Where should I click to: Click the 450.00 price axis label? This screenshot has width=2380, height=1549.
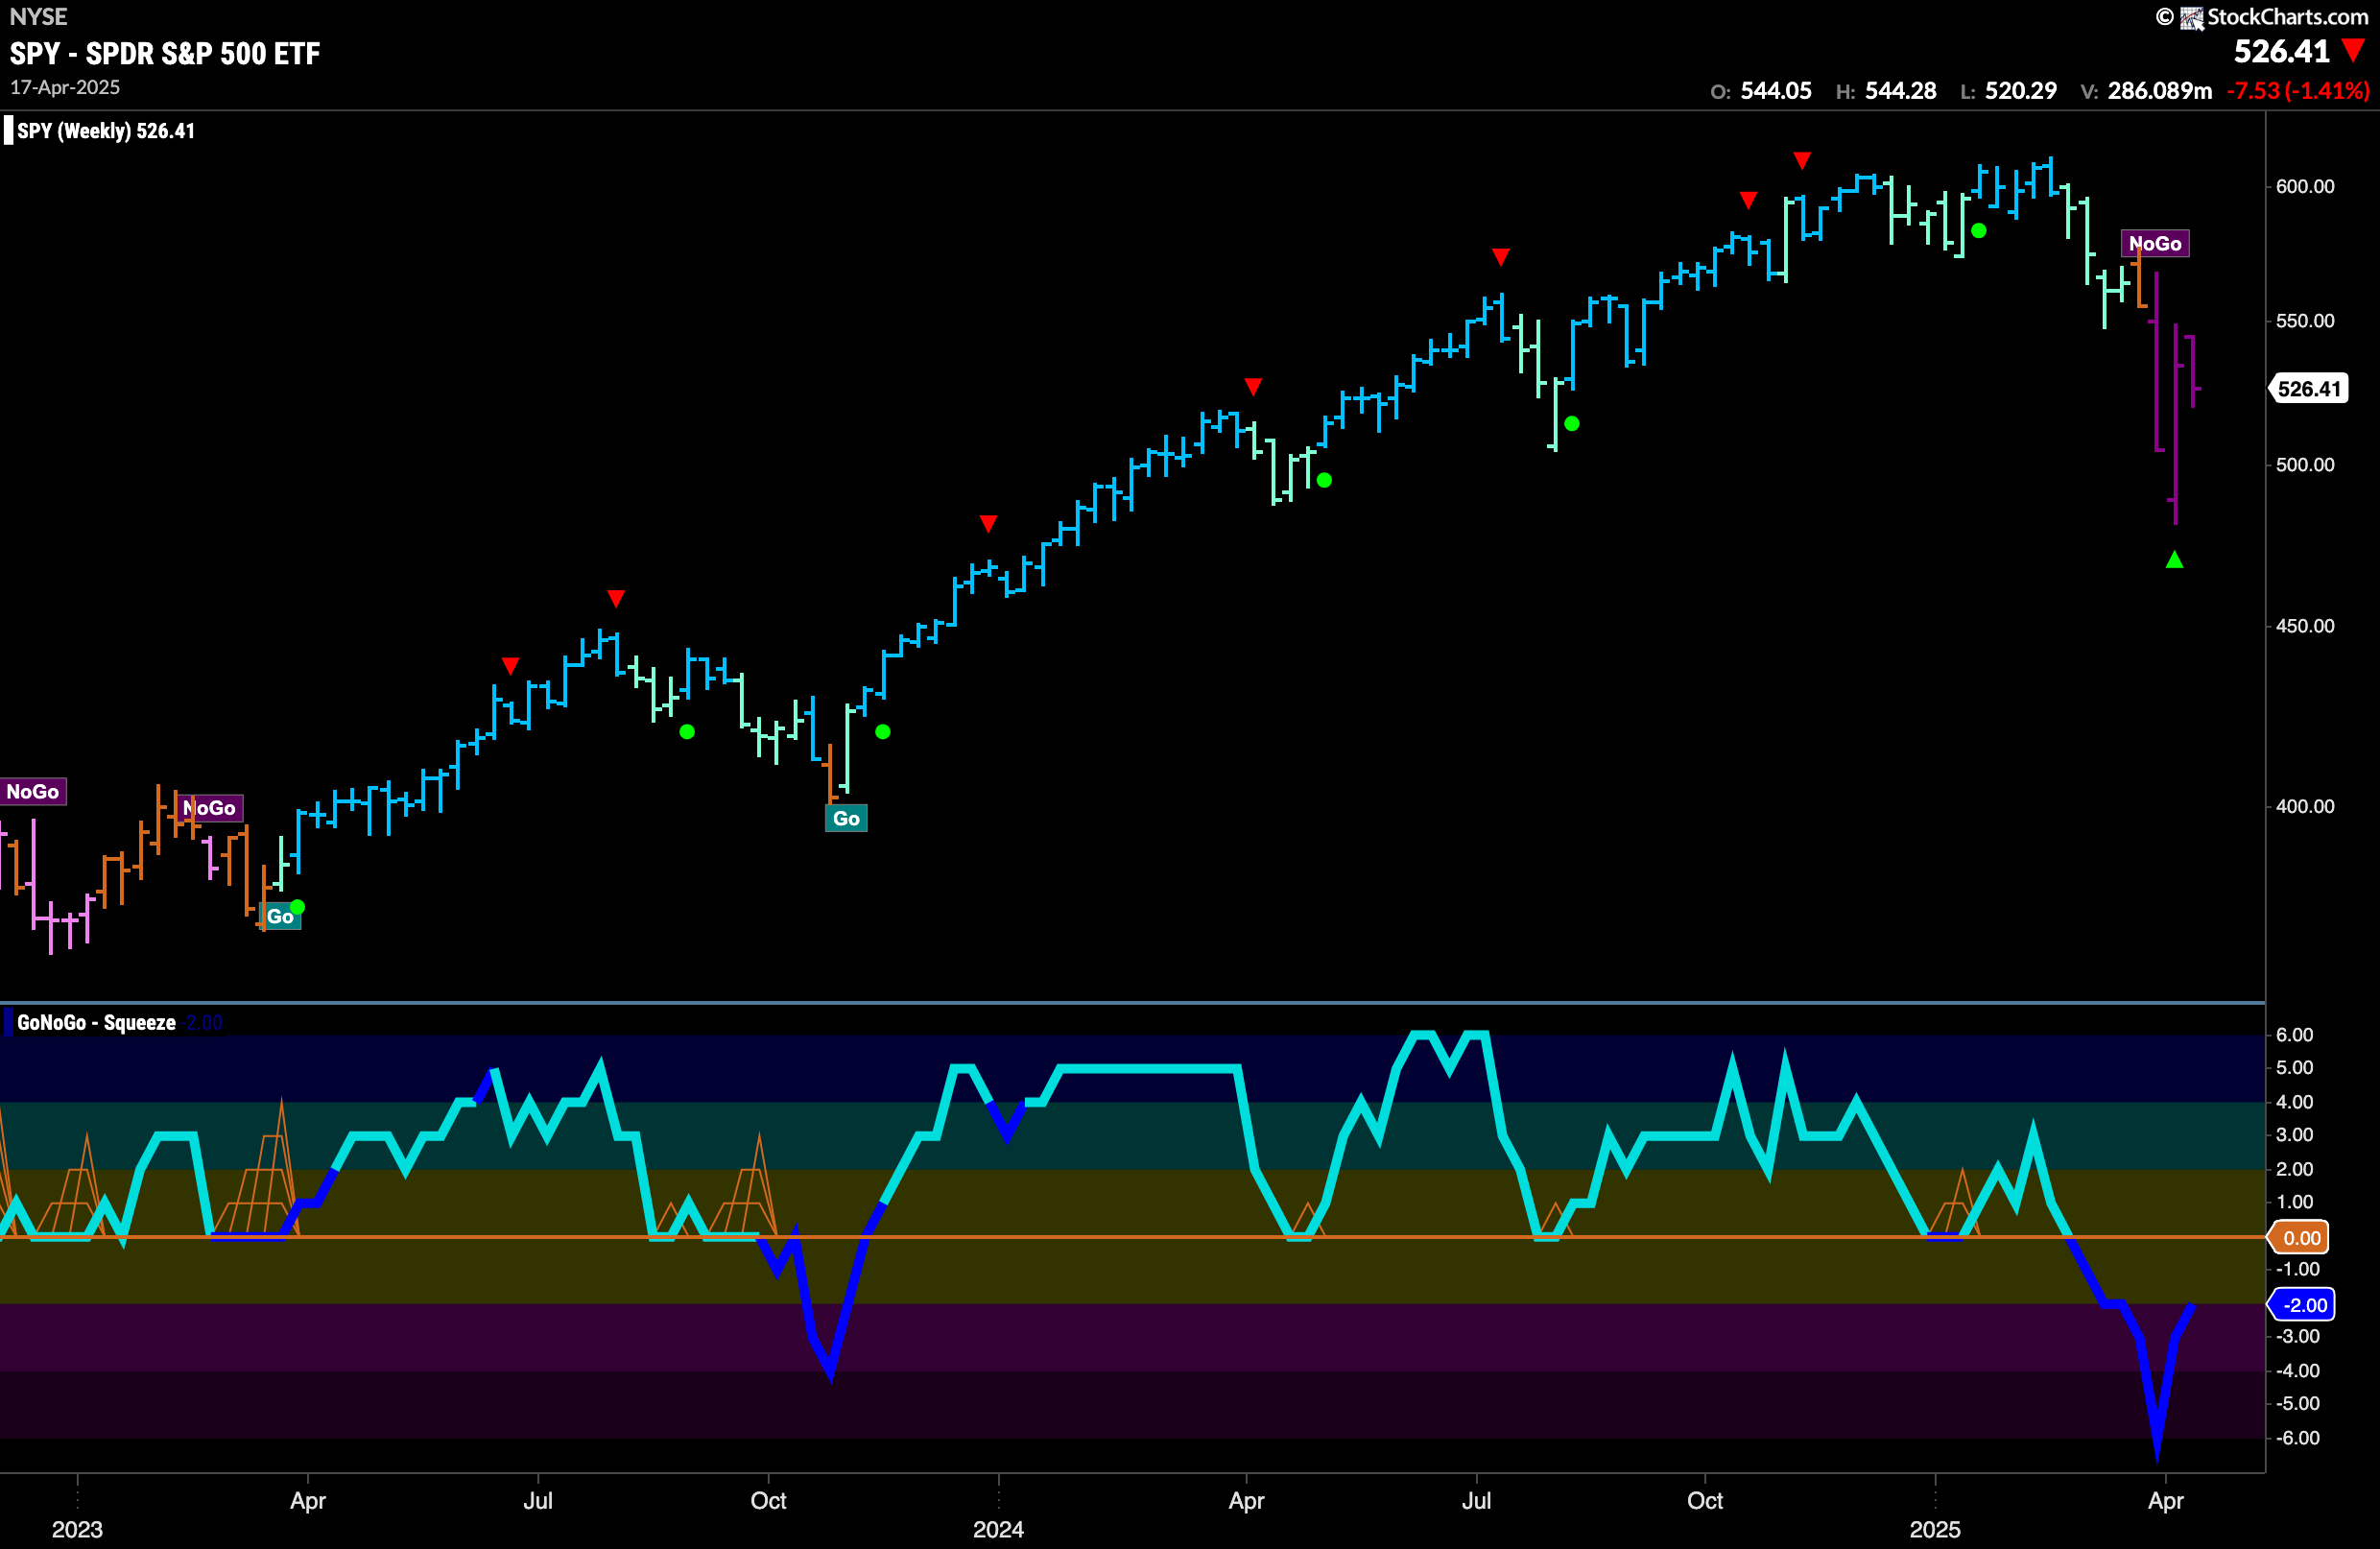2305,626
